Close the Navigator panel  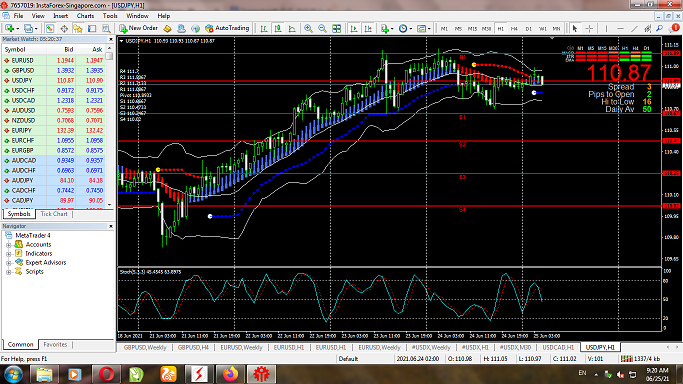pyautogui.click(x=111, y=226)
